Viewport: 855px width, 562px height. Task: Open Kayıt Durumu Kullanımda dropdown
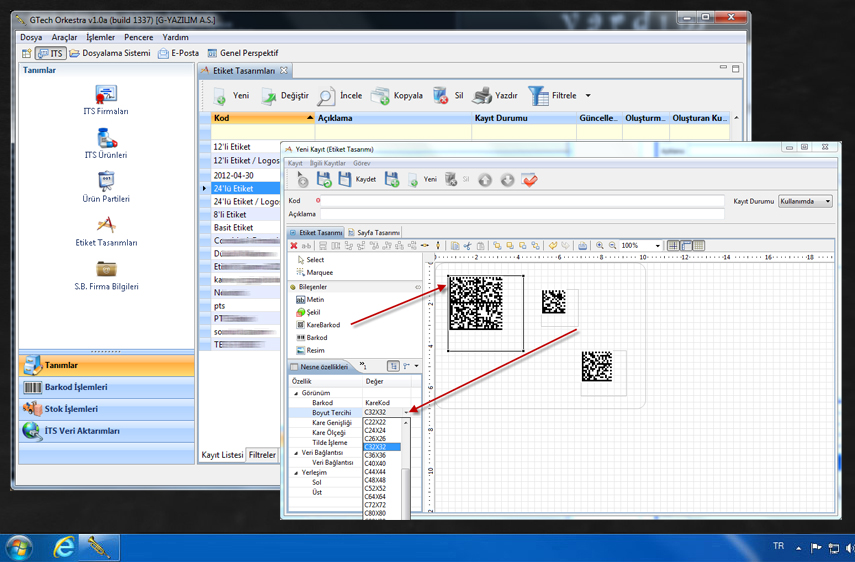click(805, 201)
